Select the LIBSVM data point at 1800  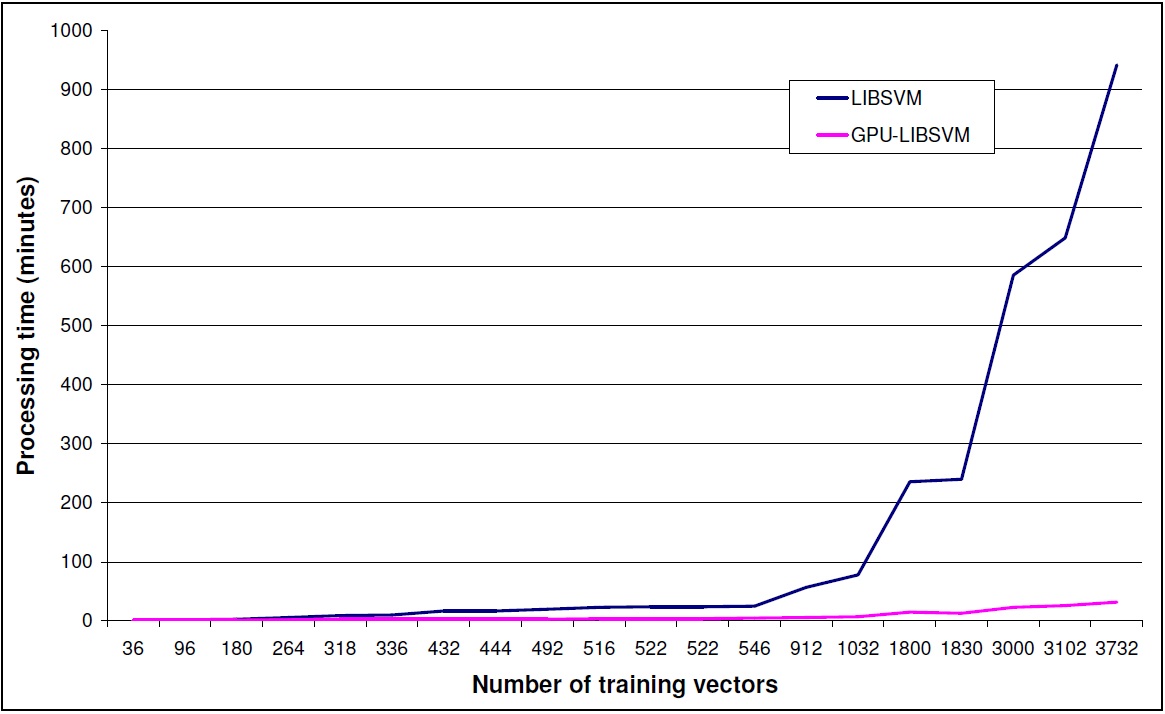909,482
